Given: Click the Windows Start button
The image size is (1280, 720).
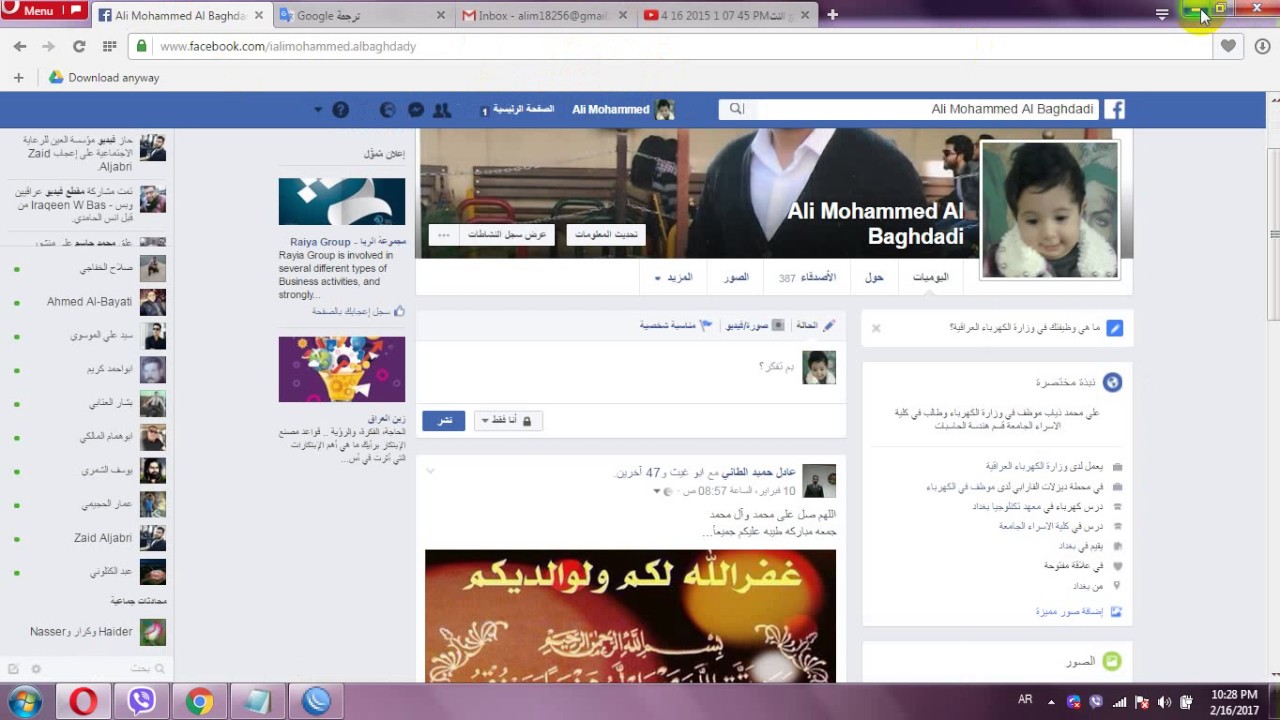Looking at the screenshot, I should (24, 702).
